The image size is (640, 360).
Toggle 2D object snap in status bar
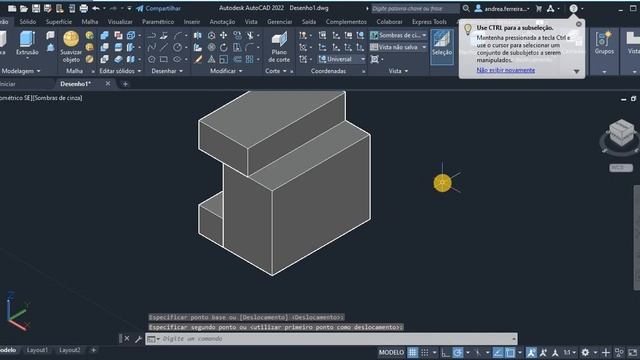coord(510,353)
